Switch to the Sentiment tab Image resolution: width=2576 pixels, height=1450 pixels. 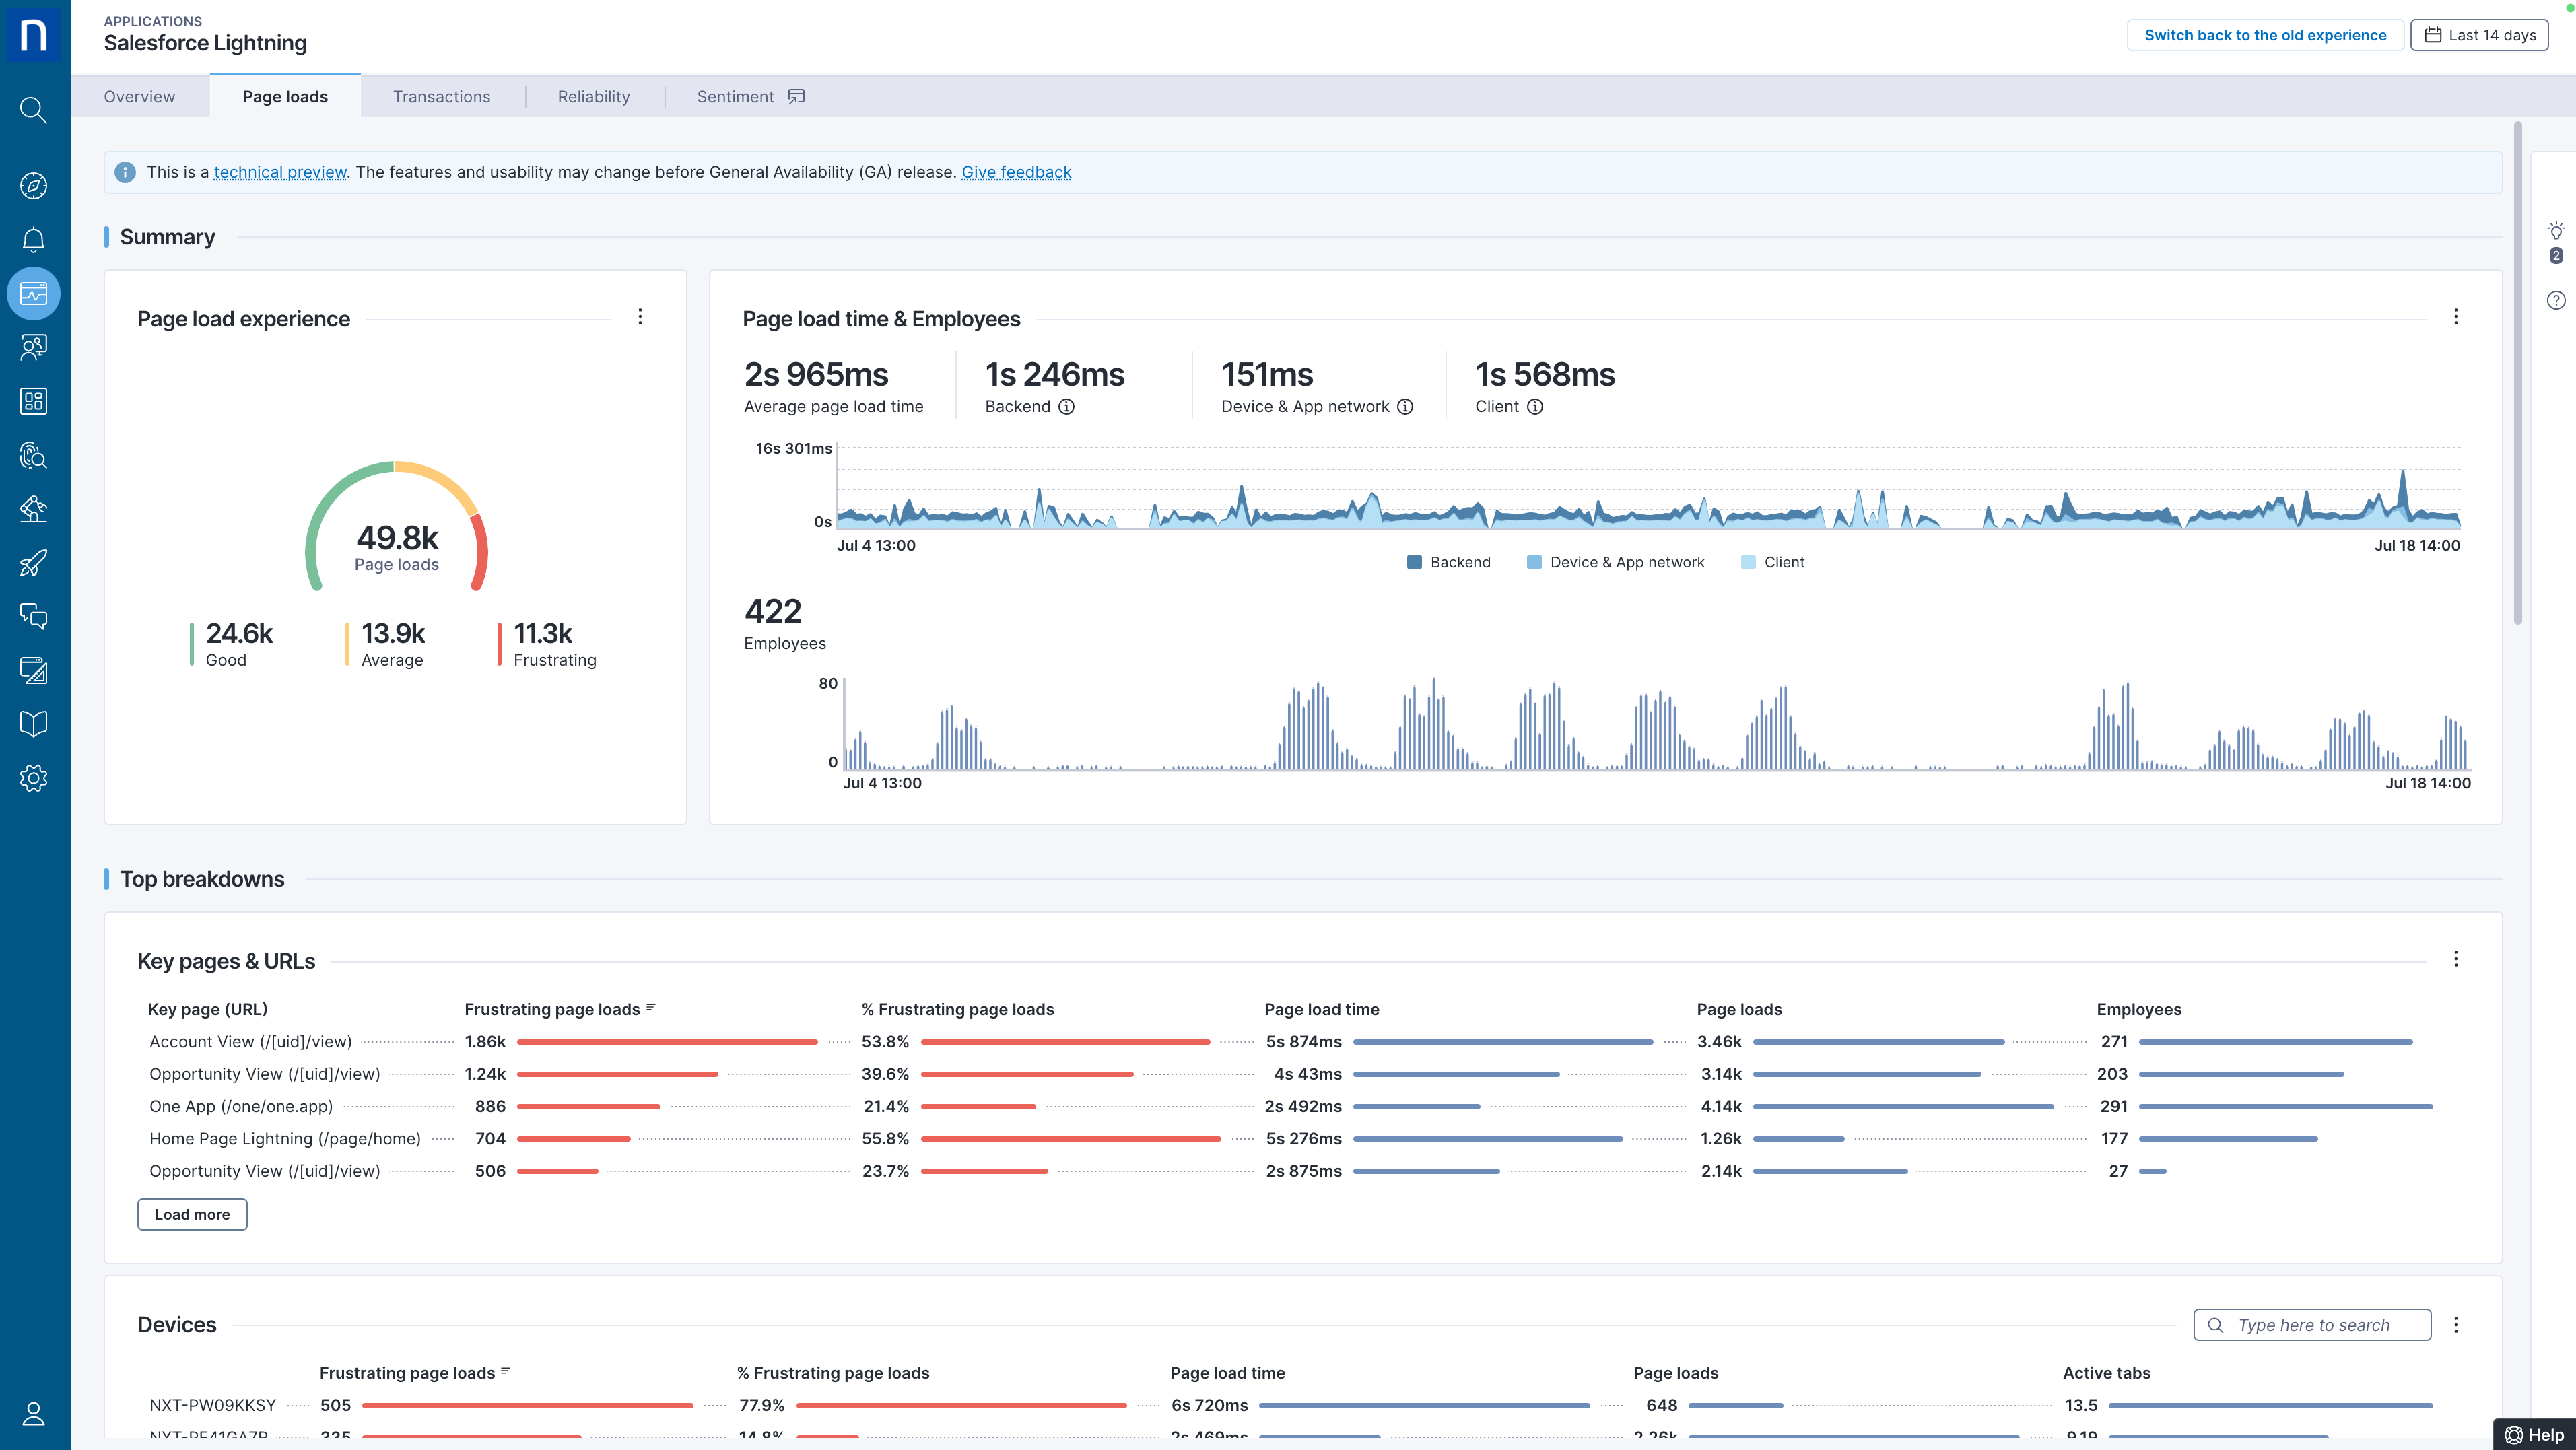736,96
